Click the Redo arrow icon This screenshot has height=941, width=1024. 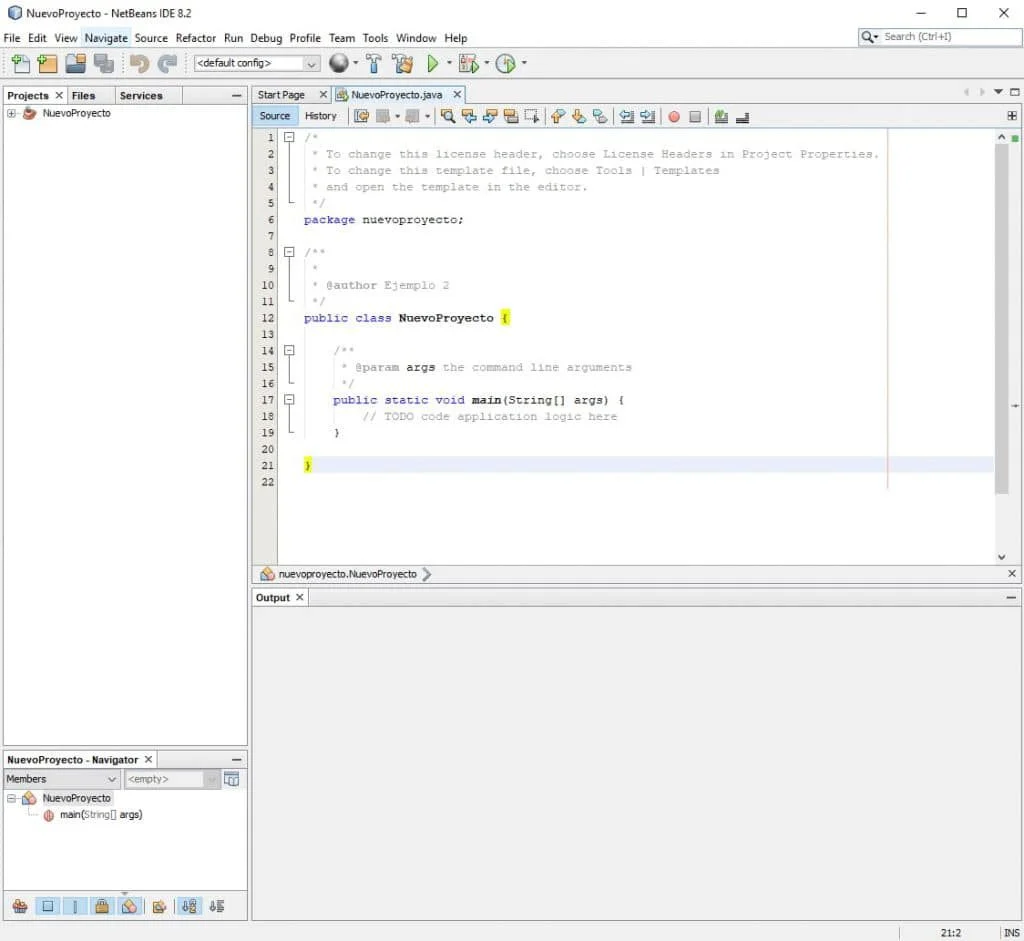[x=167, y=63]
